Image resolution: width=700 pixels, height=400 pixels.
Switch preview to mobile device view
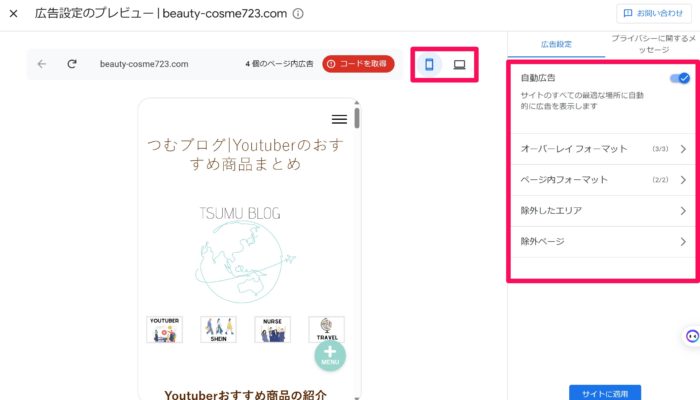[x=429, y=65]
